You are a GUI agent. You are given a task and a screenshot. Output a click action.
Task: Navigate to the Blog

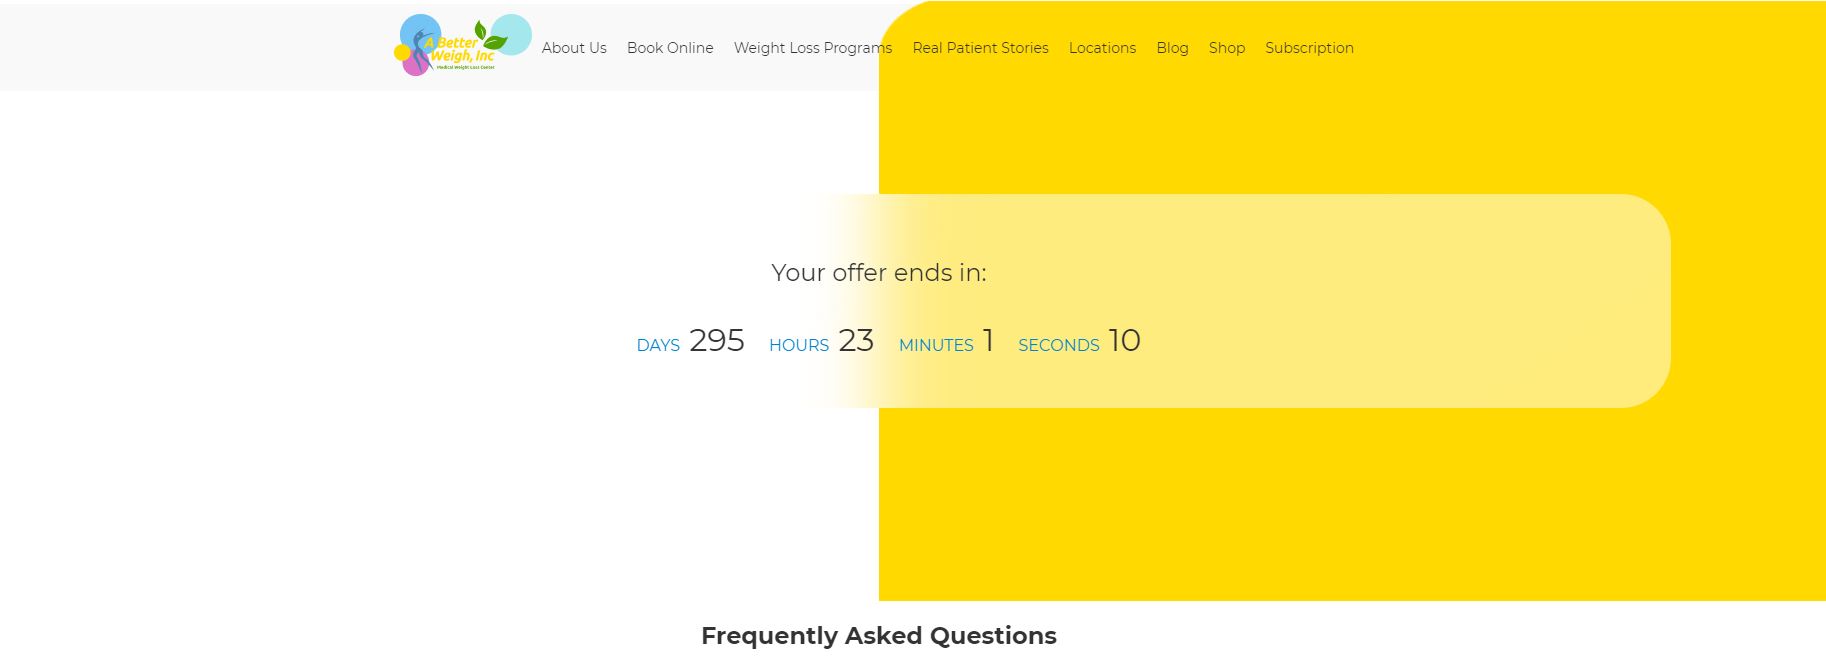tap(1172, 48)
